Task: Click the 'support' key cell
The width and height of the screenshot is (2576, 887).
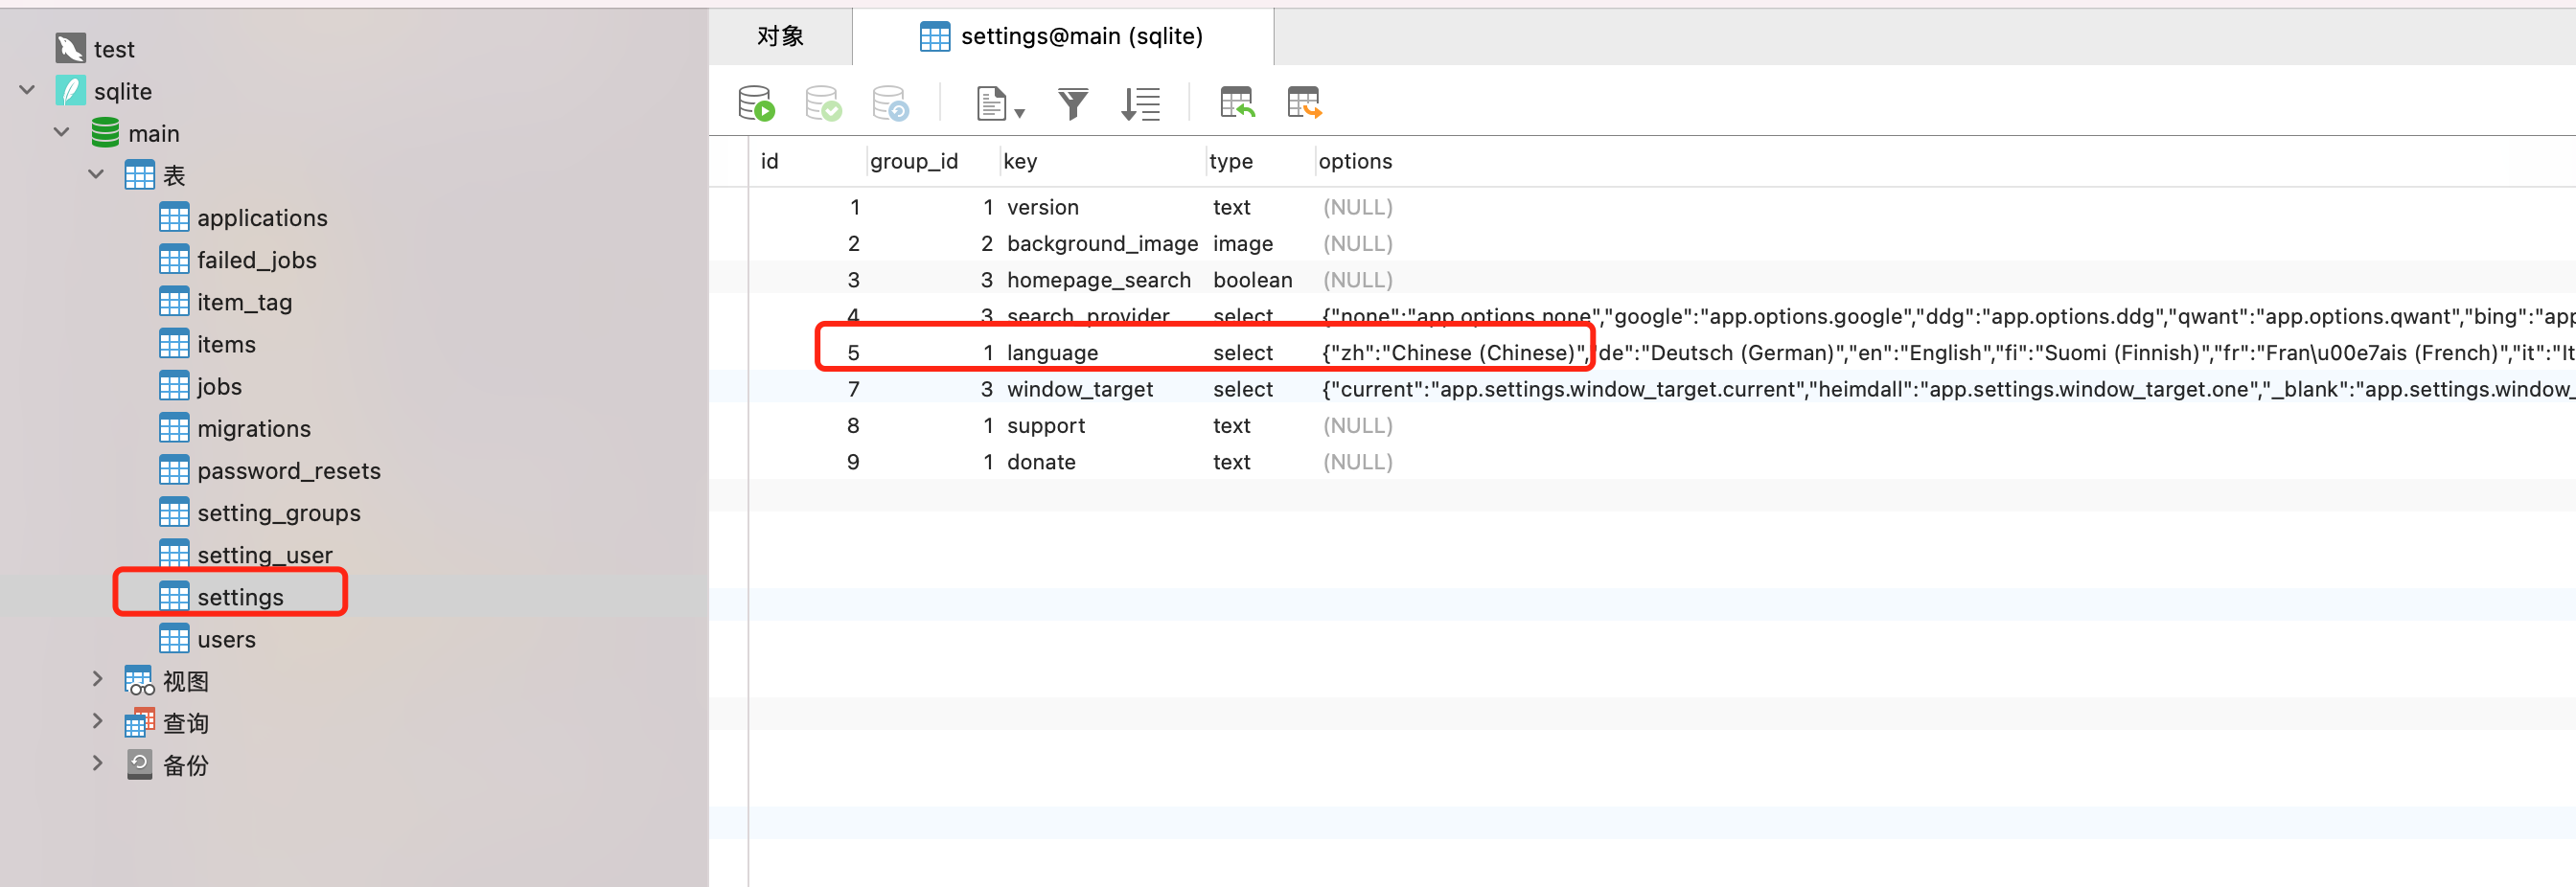Action: (x=1103, y=425)
